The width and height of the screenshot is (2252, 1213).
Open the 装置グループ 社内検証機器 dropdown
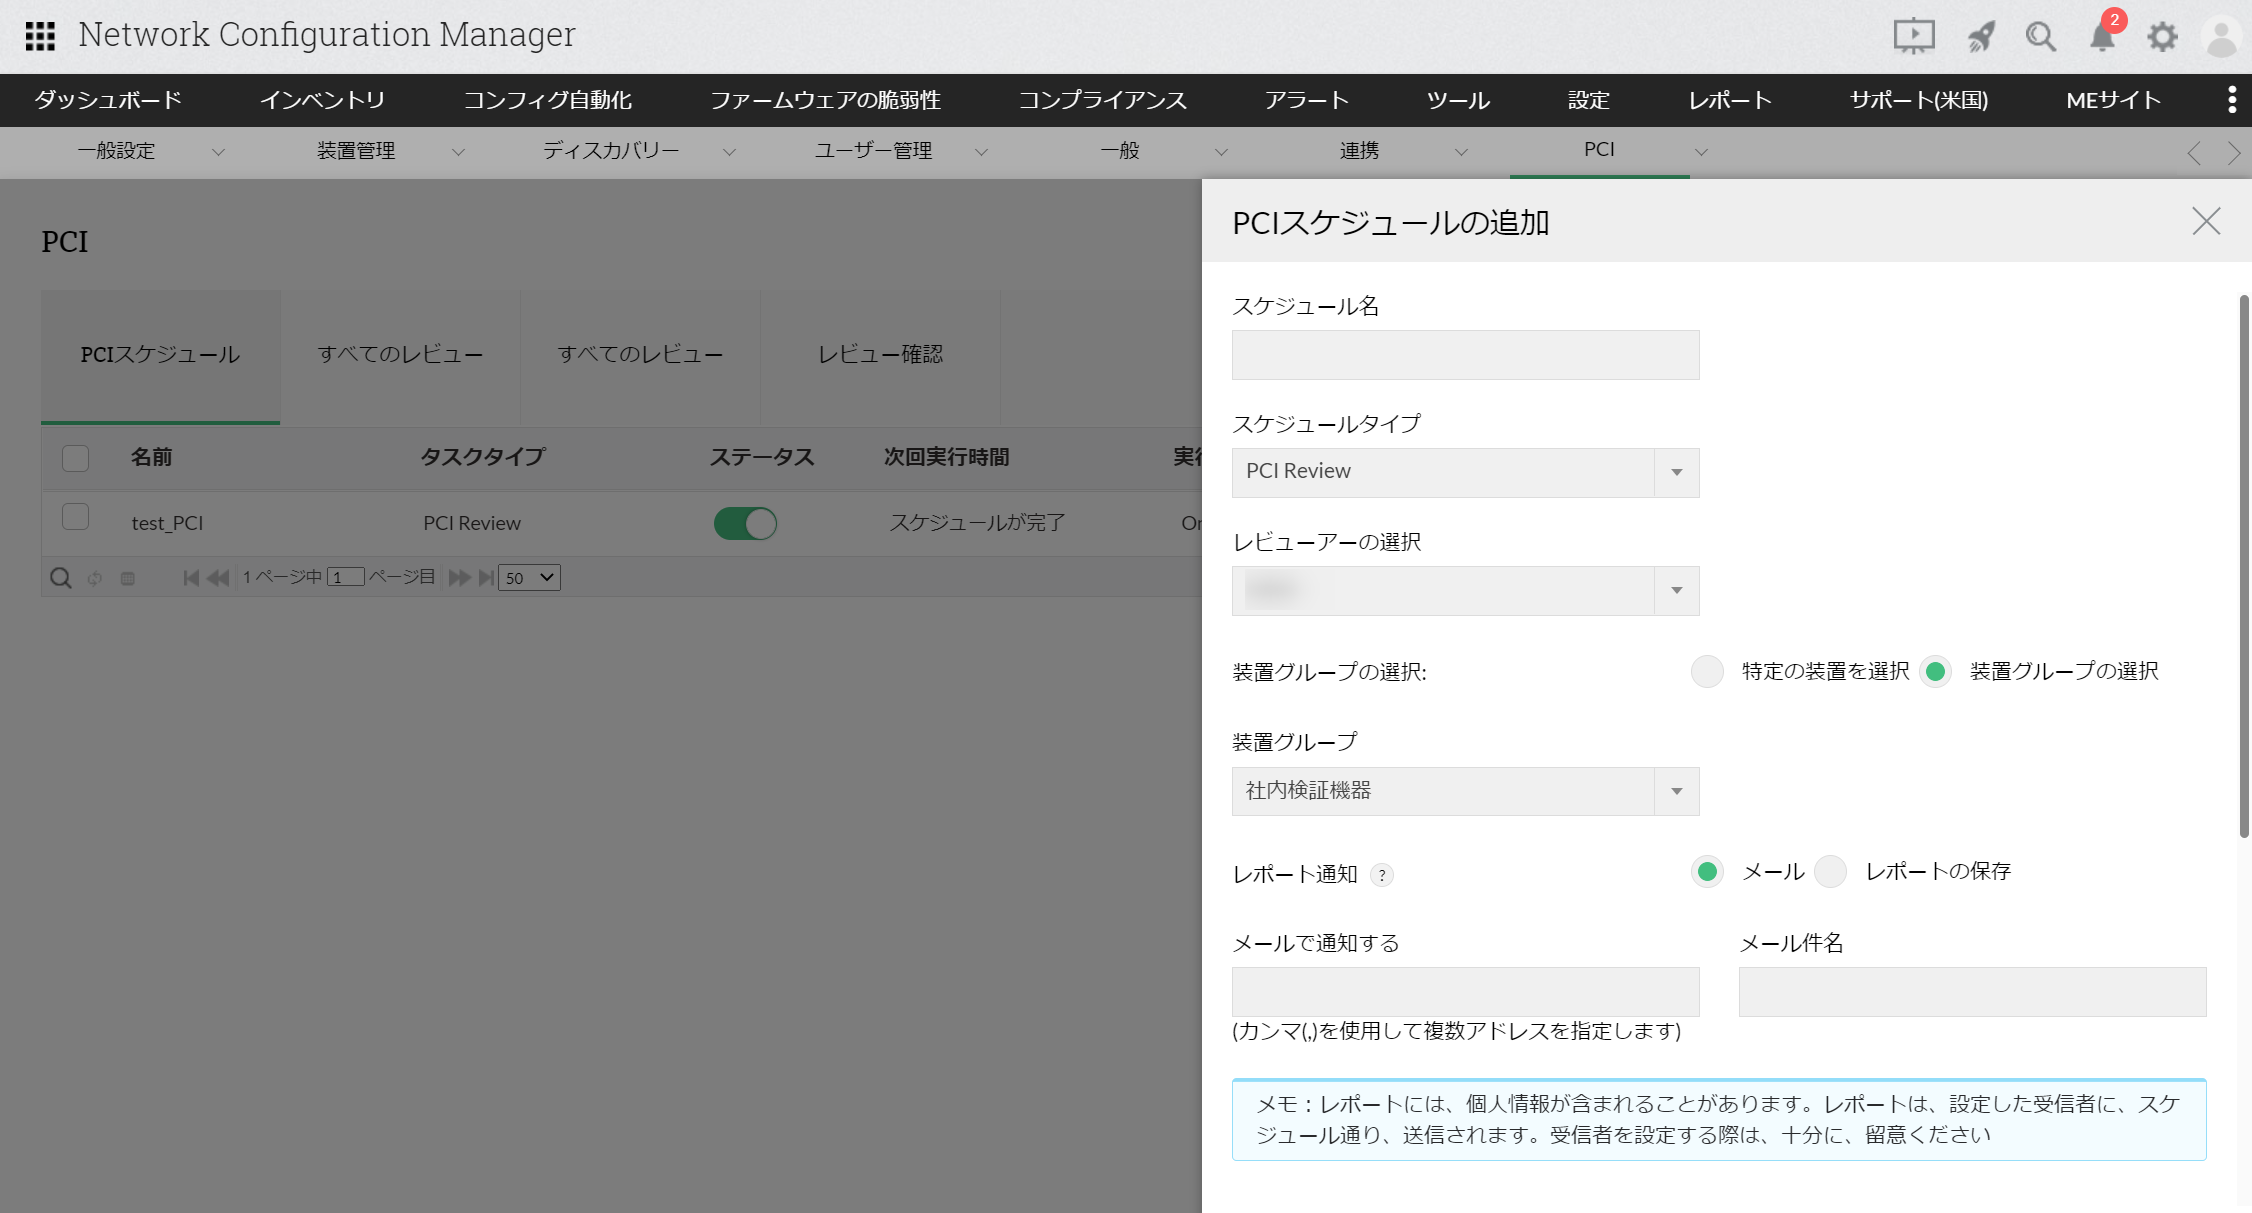click(x=1465, y=791)
